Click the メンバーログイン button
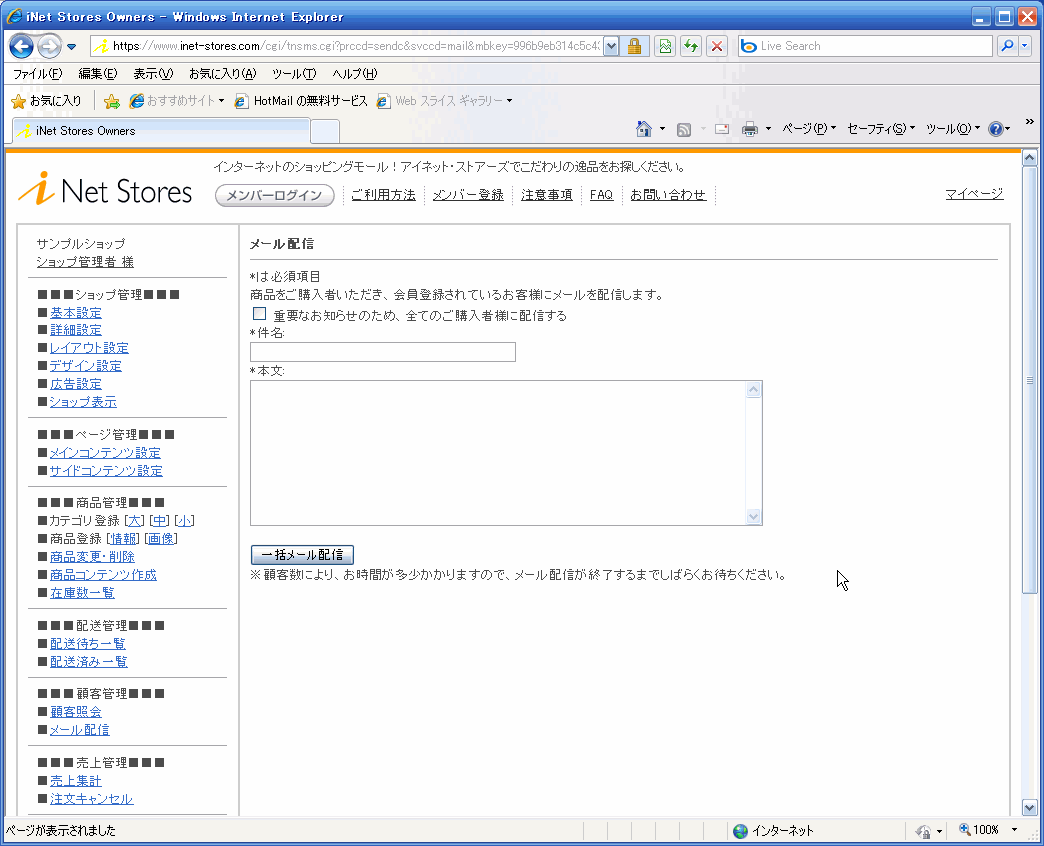Screen dimensions: 1044x846 275,196
